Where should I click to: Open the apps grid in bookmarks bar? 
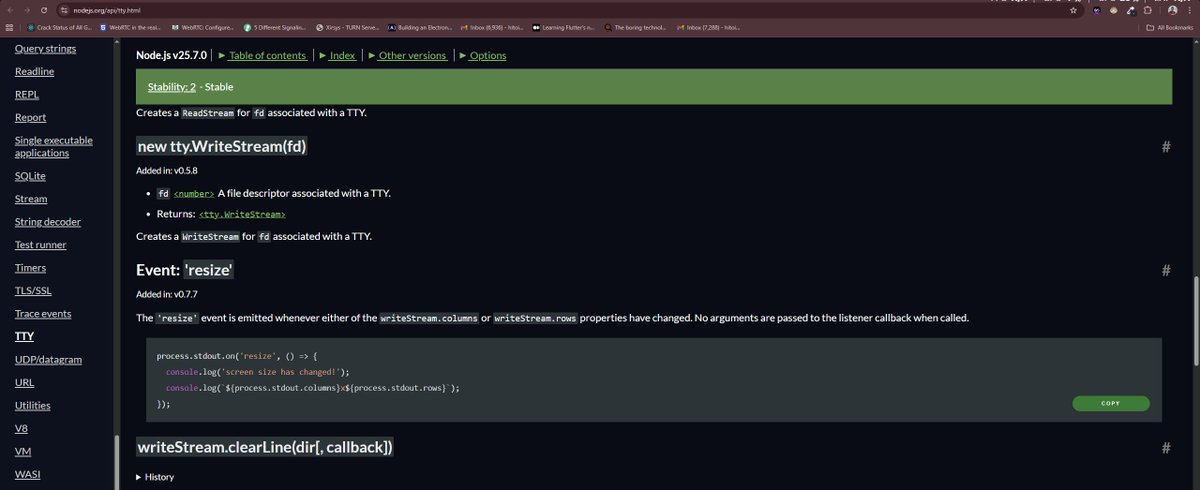[10, 27]
